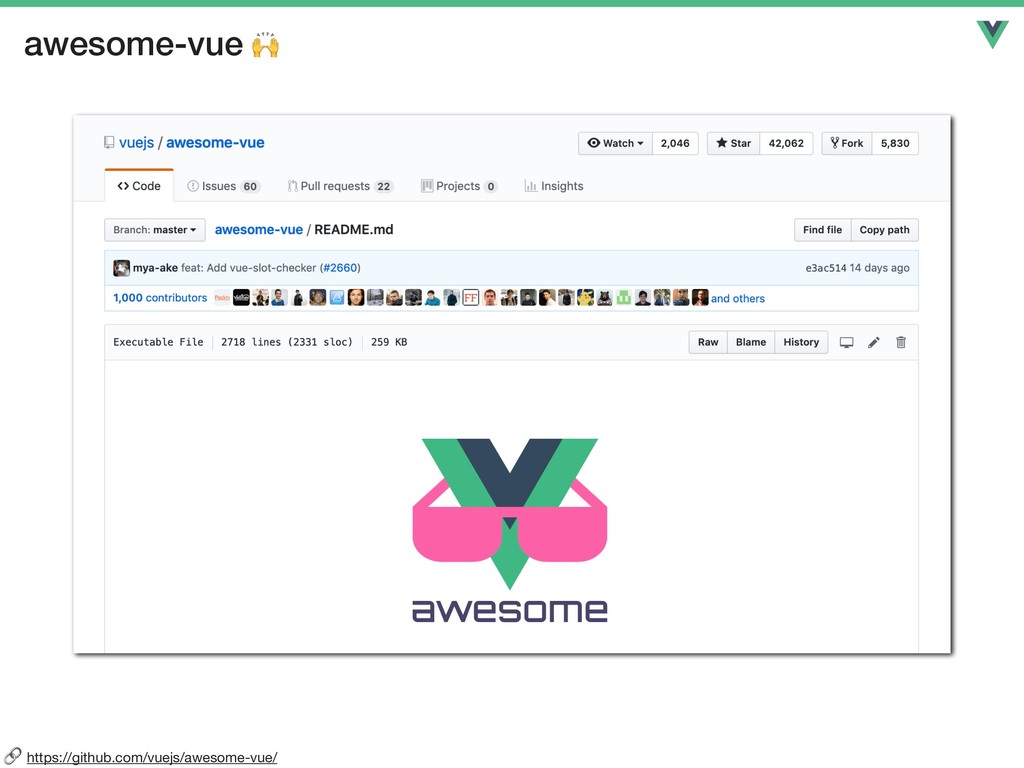Open the Pull requests tab
This screenshot has width=1024, height=768.
[340, 186]
